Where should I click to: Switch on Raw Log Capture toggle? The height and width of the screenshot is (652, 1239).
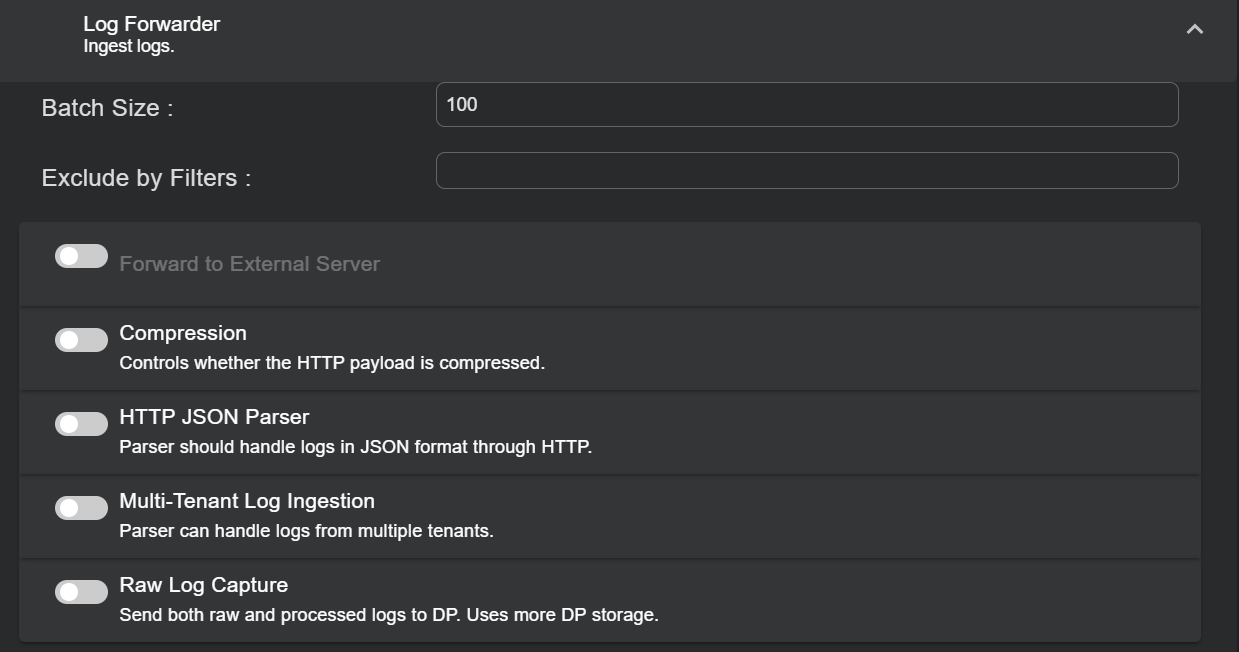pos(81,593)
